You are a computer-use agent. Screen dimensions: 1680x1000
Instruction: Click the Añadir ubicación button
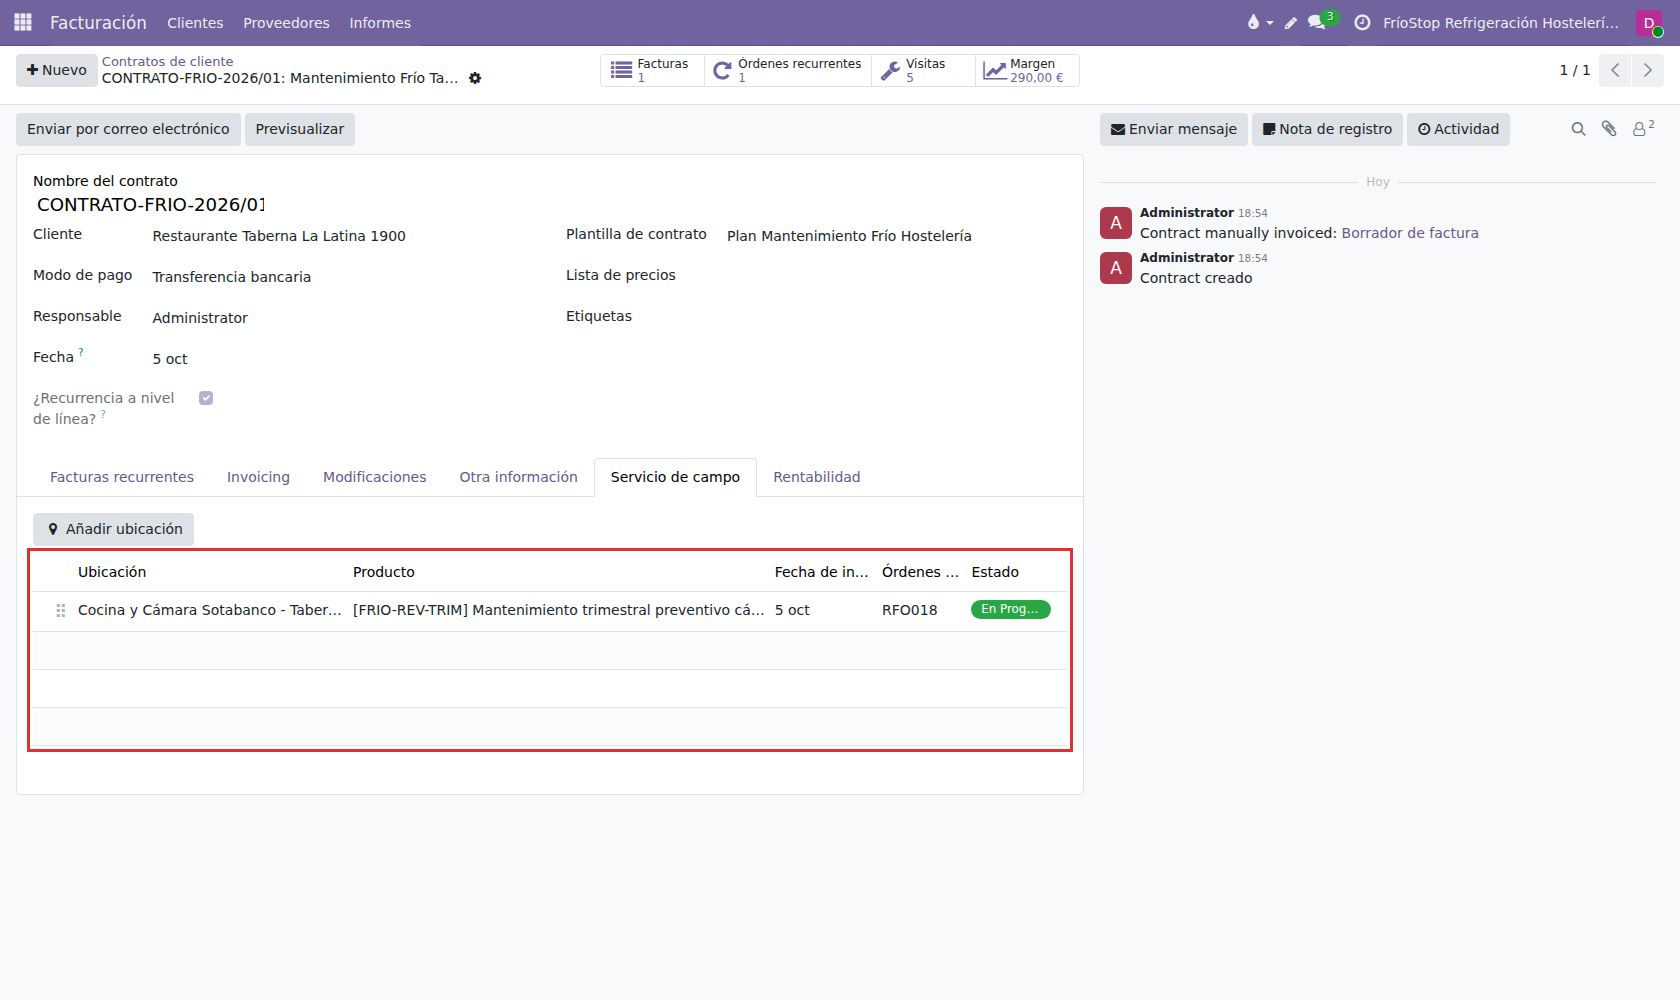click(114, 529)
